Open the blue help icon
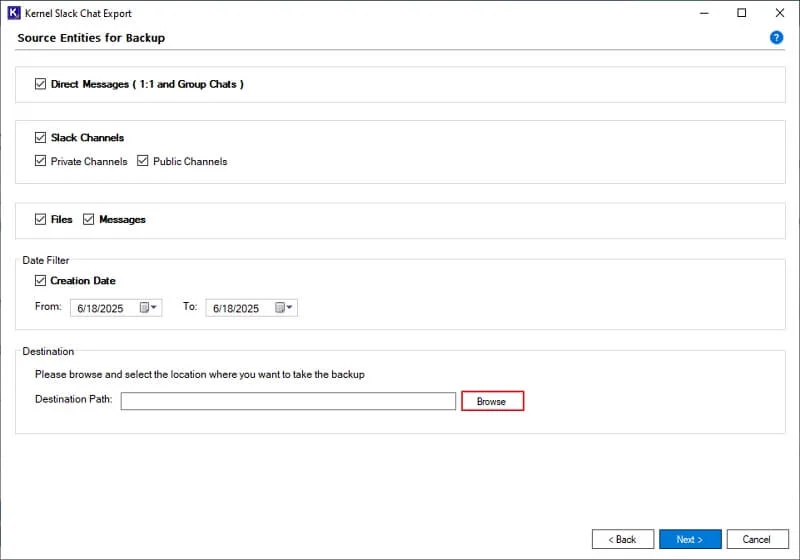The width and height of the screenshot is (800, 560). point(776,38)
